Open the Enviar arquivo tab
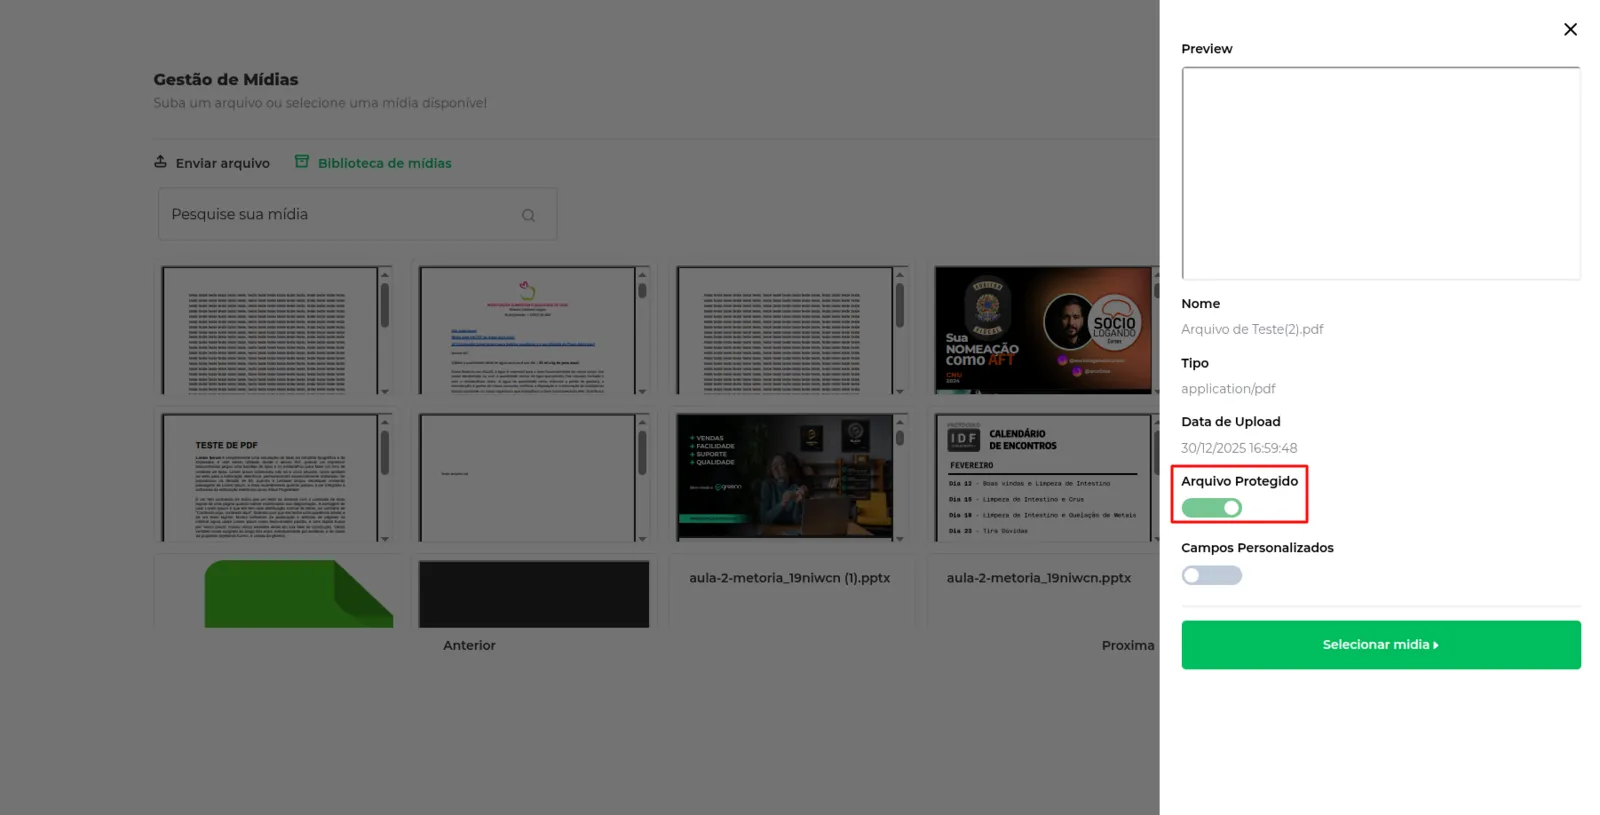The height and width of the screenshot is (815, 1600). coord(212,163)
